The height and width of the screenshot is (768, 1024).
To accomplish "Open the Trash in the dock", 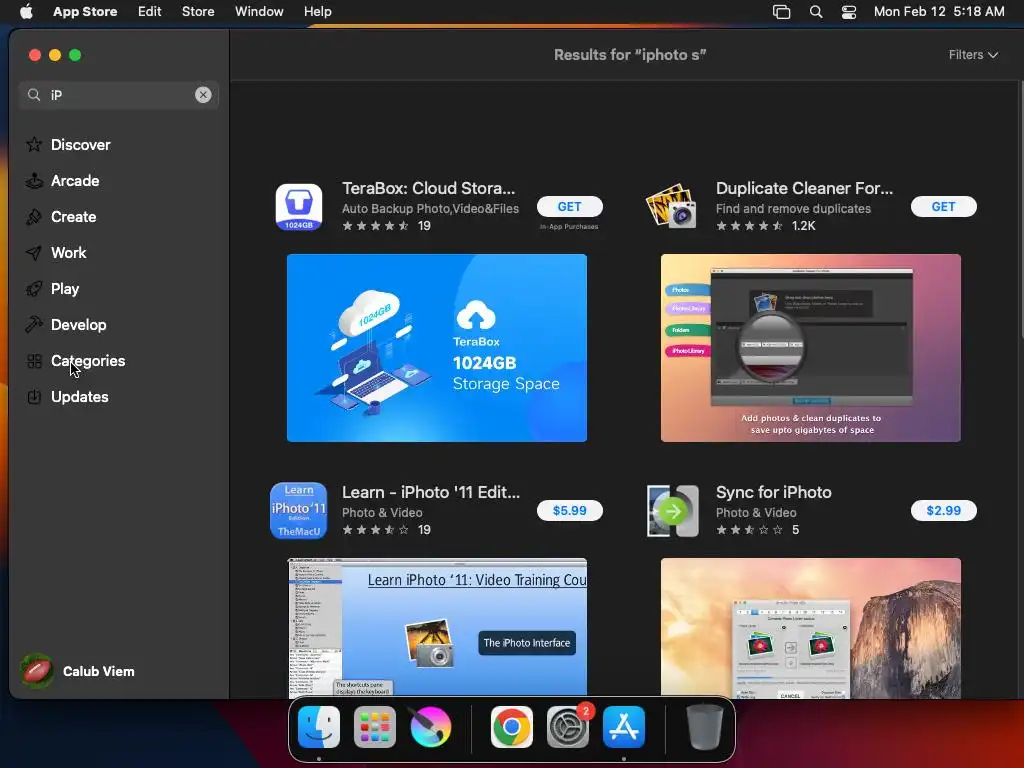I will tap(705, 727).
